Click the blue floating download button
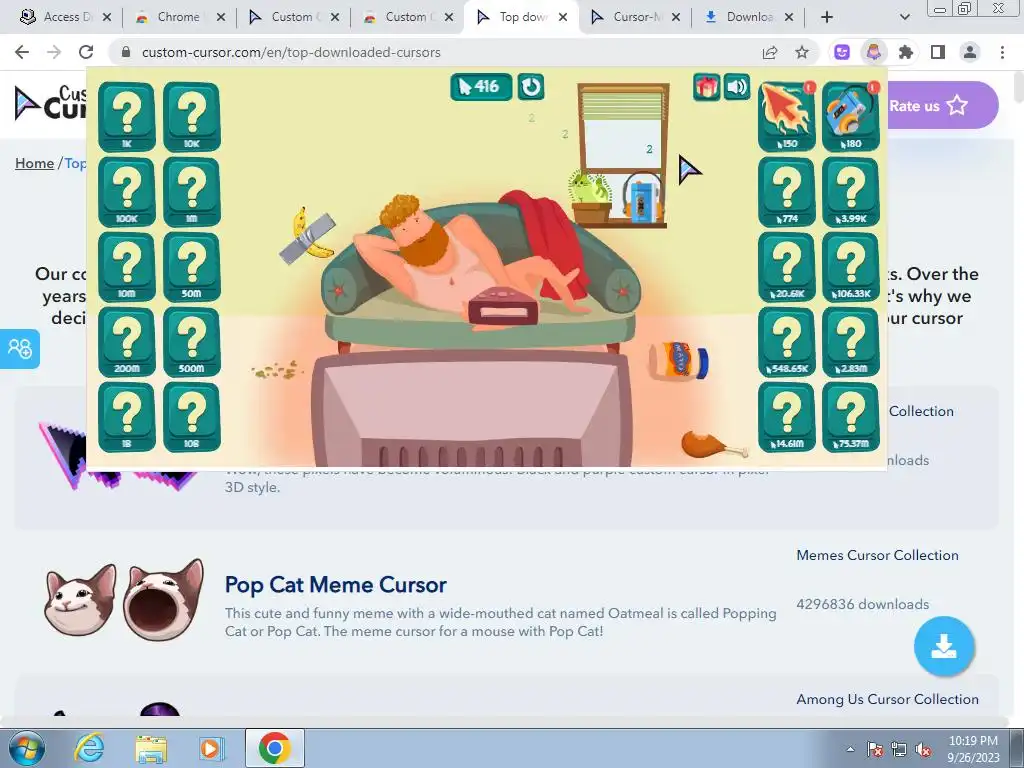Viewport: 1024px width, 768px height. (x=944, y=647)
